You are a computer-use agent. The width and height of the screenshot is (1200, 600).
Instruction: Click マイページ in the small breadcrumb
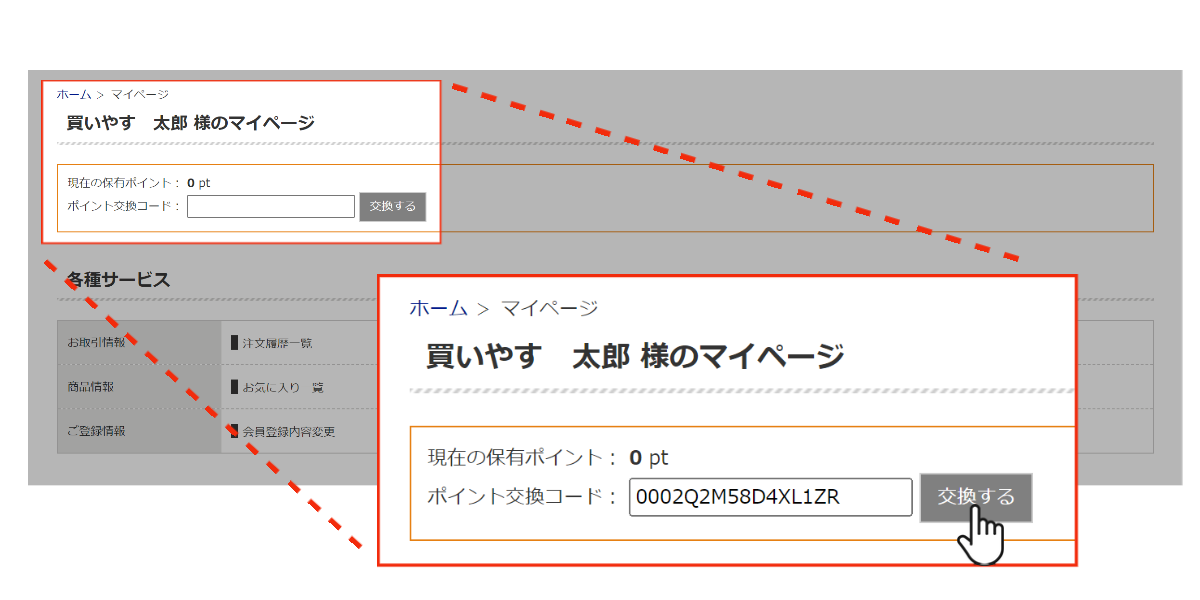click(140, 95)
